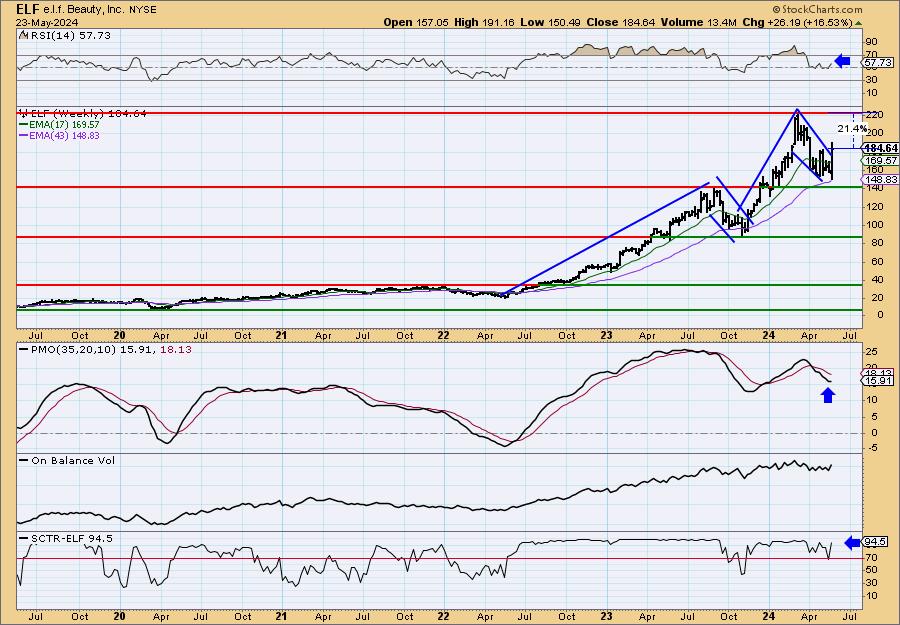Image resolution: width=900 pixels, height=625 pixels.
Task: Click the ELF (Weekly) price legend
Action: coord(83,114)
